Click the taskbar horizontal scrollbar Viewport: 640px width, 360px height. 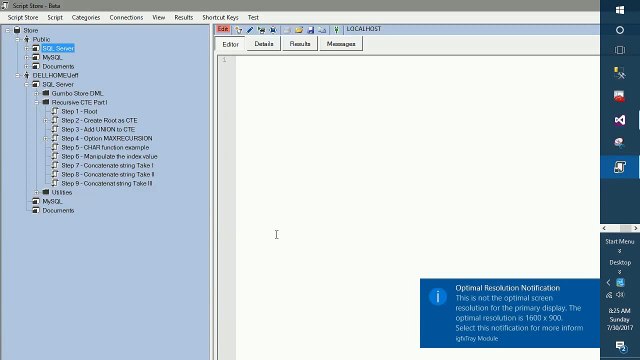coord(620,228)
